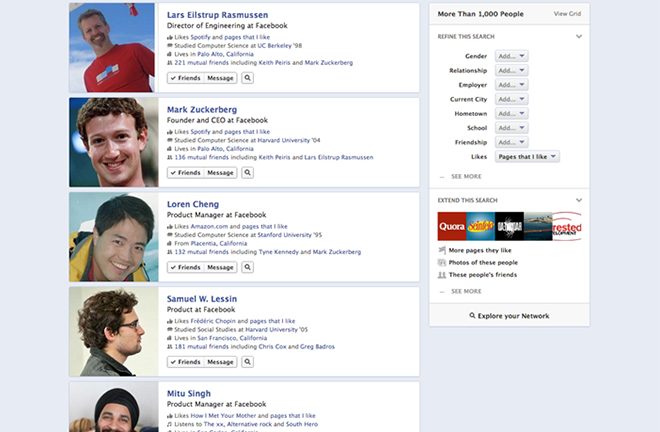Click See More under Refine This Search

tap(466, 176)
